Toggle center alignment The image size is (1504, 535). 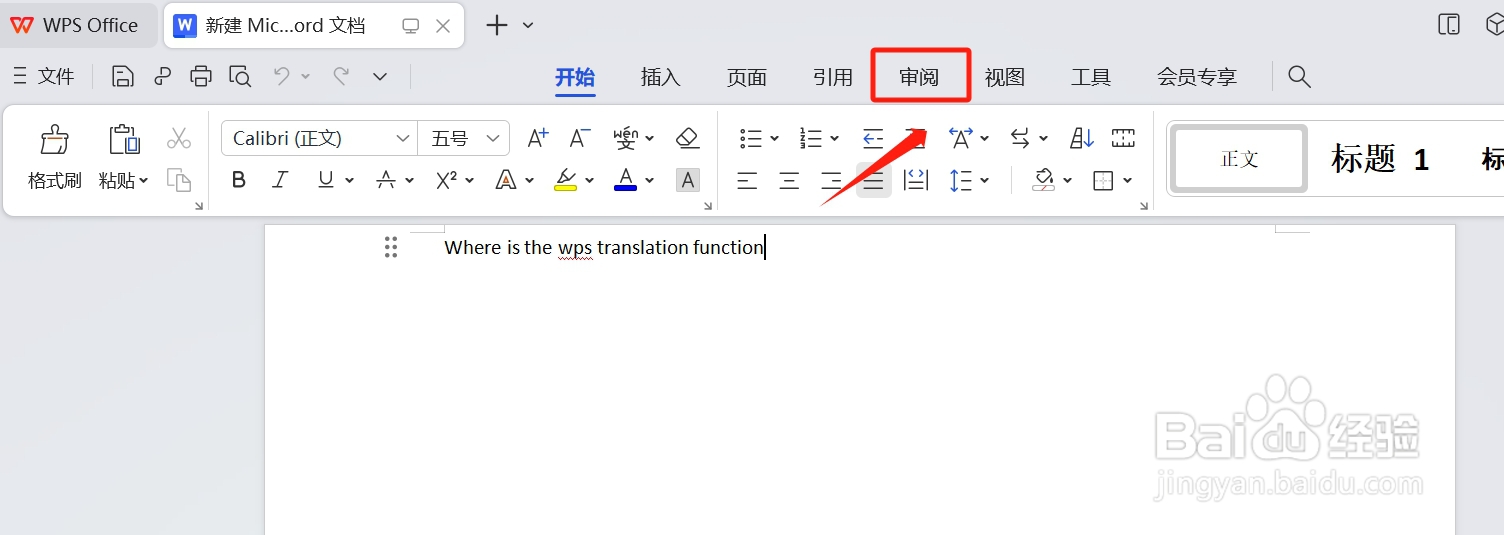point(789,180)
